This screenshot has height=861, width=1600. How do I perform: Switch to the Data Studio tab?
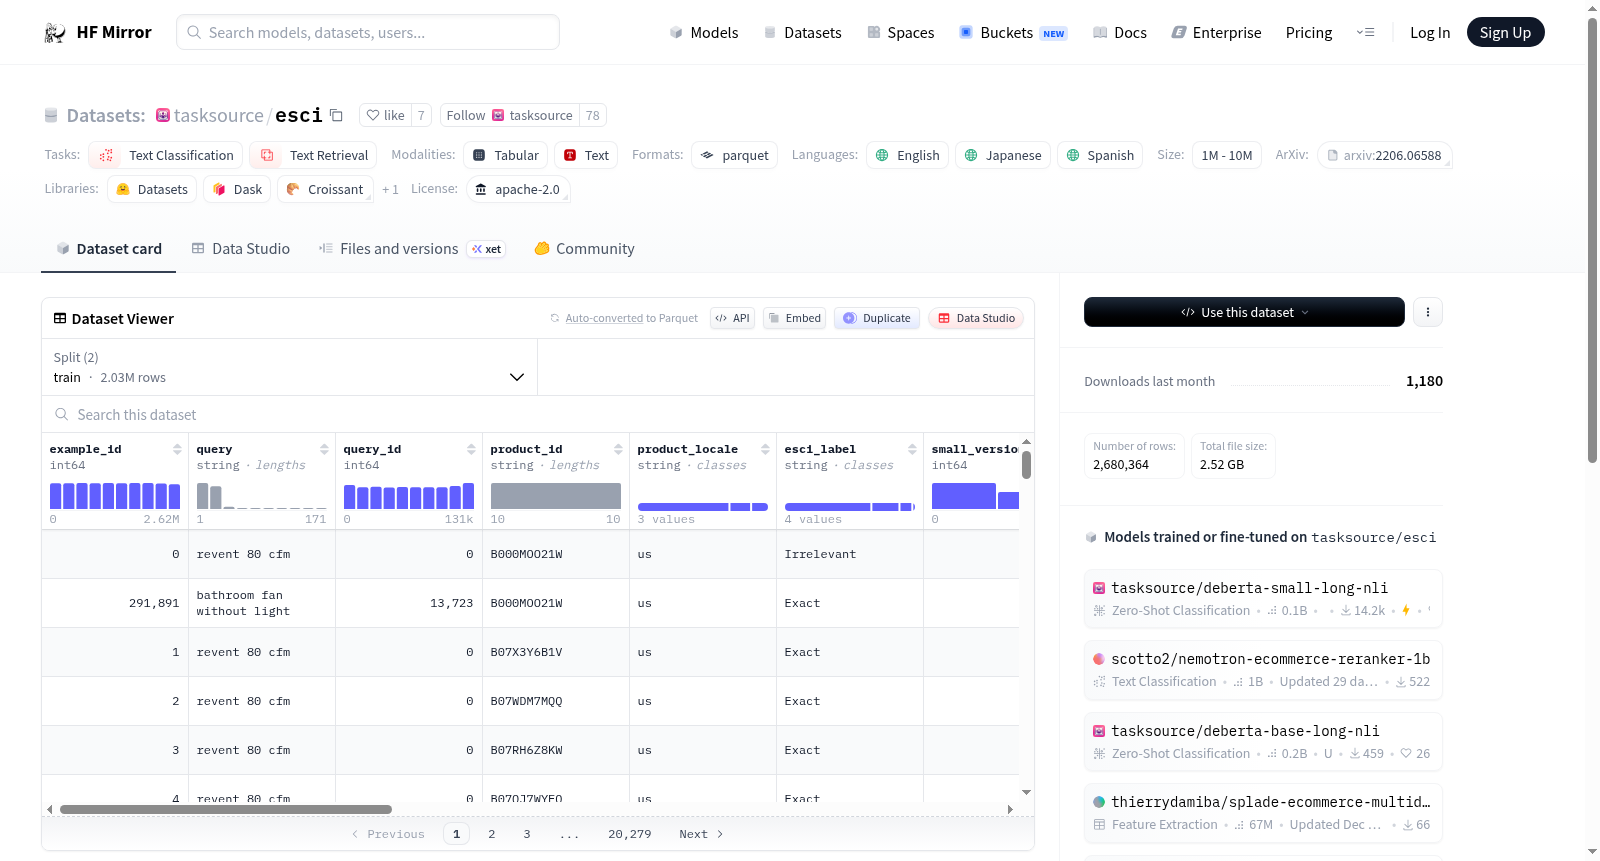pyautogui.click(x=240, y=249)
